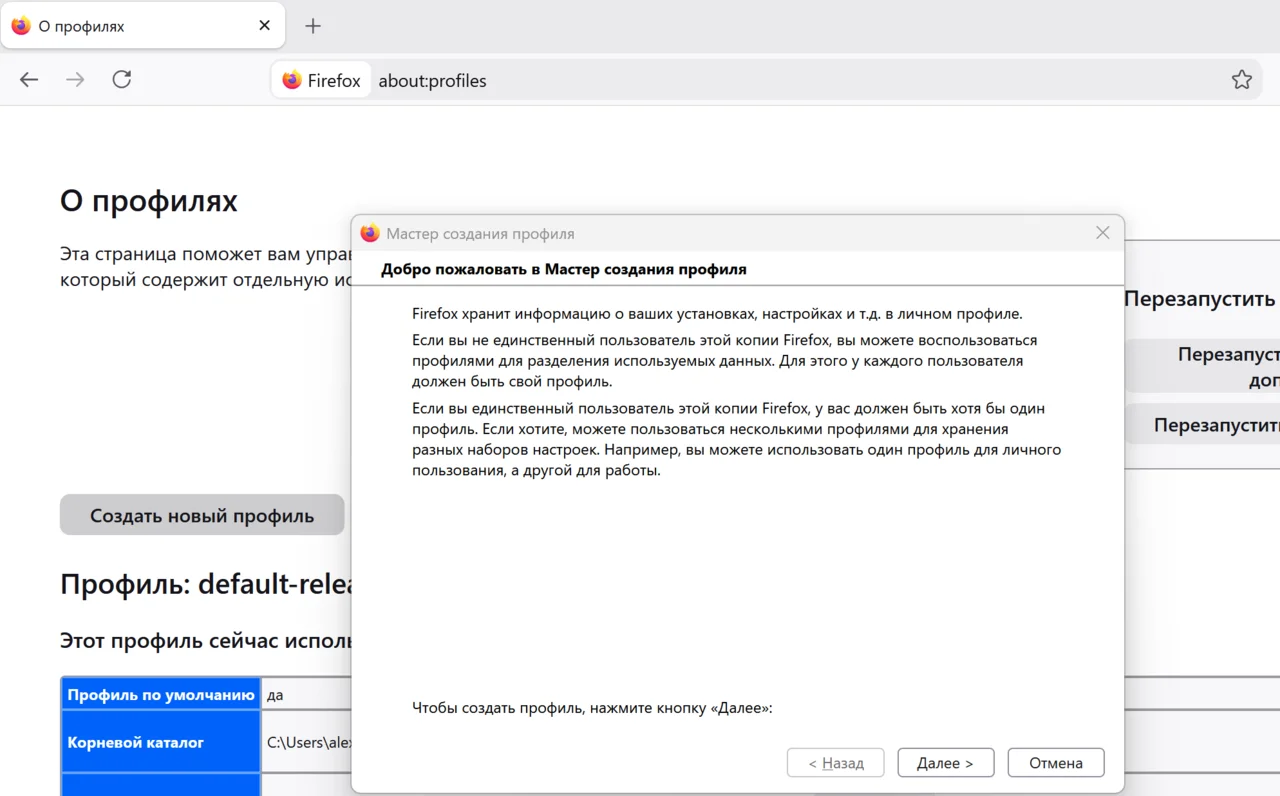Viewport: 1280px width, 796px height.
Task: Click the wizard heading "Добро пожаловать в Мастер создания профиля"
Action: tap(564, 269)
